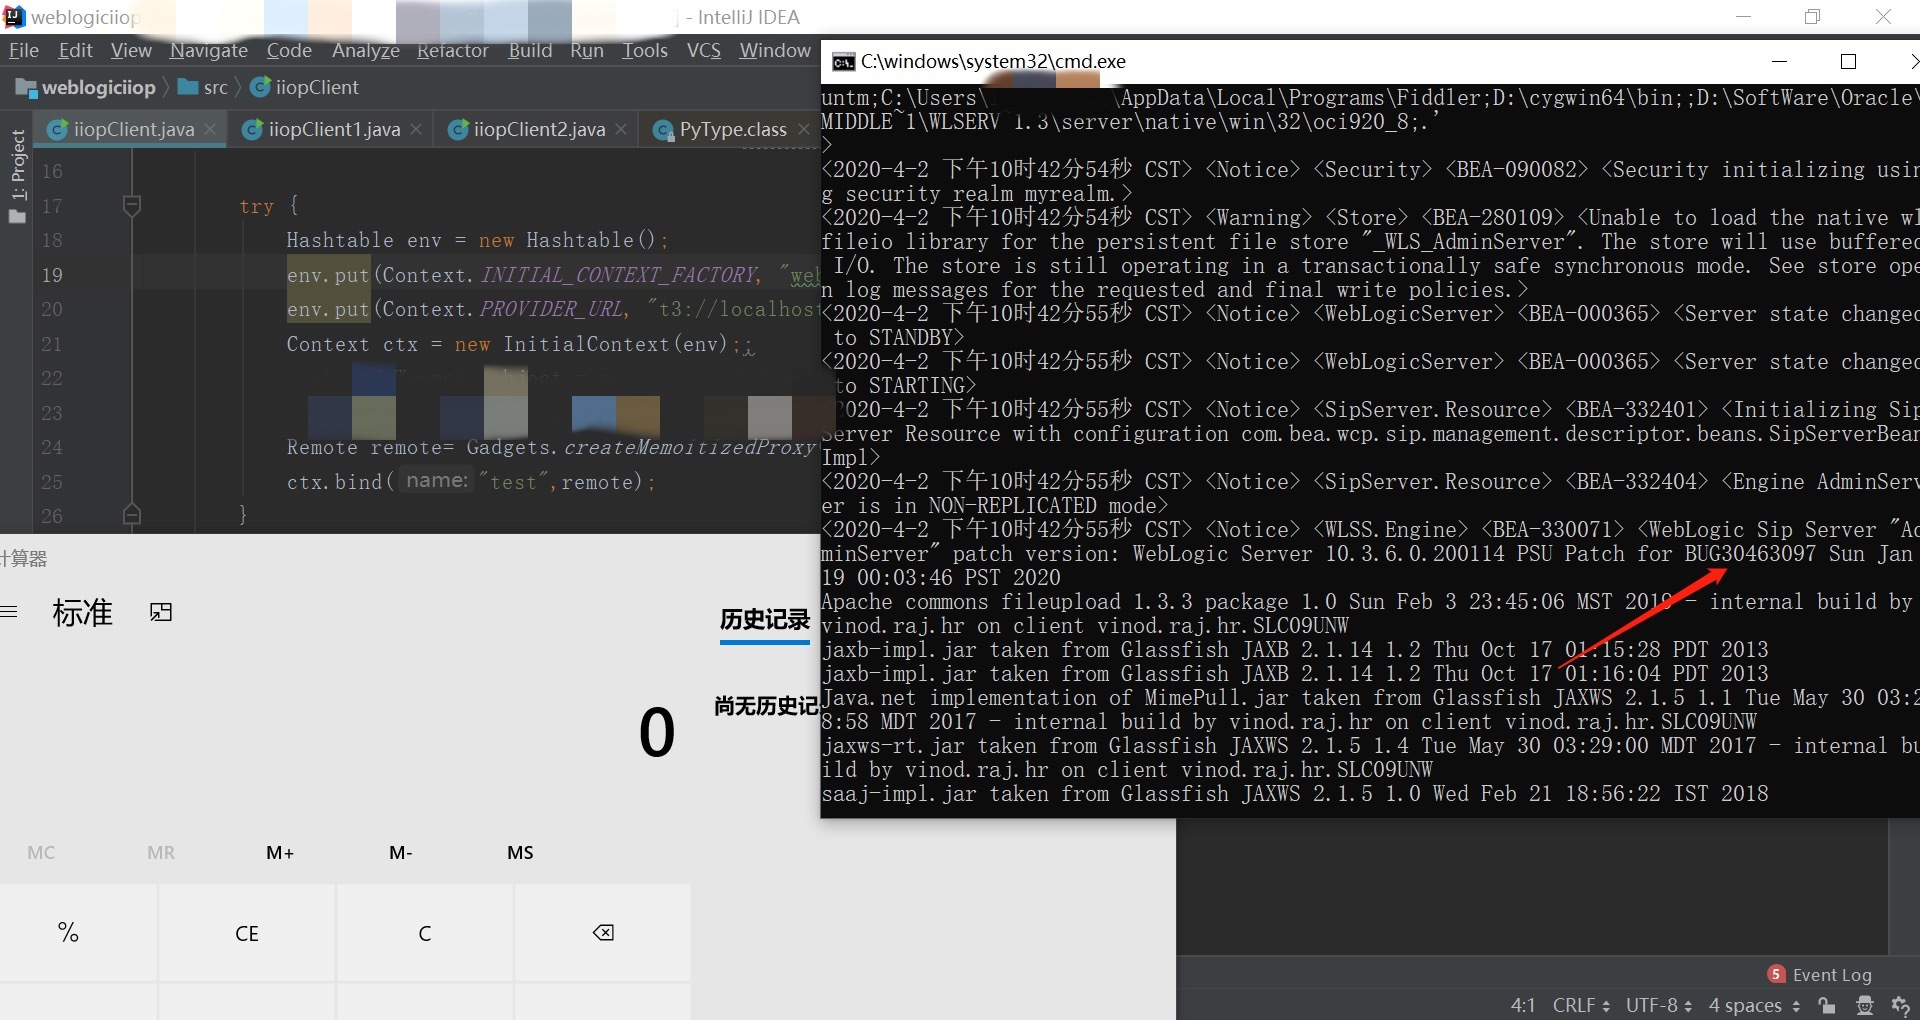The width and height of the screenshot is (1920, 1020).
Task: Click the calculator percent button
Action: tap(78, 932)
